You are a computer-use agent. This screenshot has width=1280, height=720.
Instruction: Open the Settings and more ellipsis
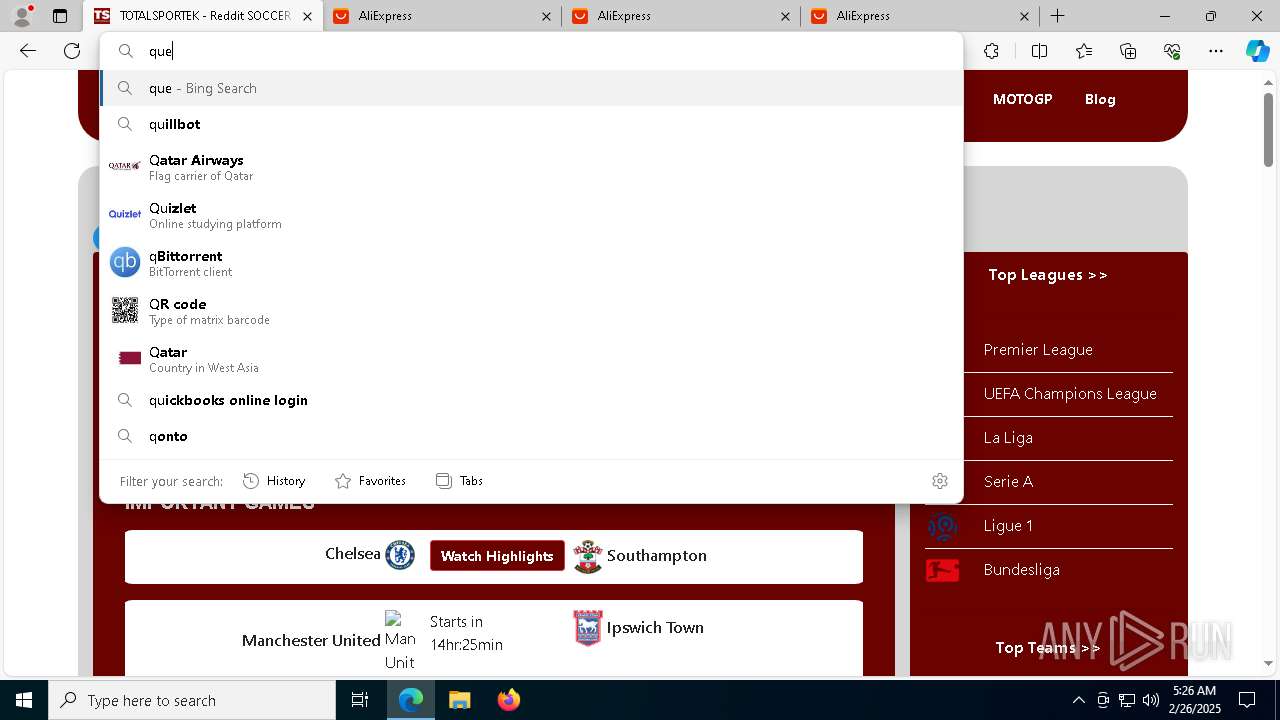1216,51
